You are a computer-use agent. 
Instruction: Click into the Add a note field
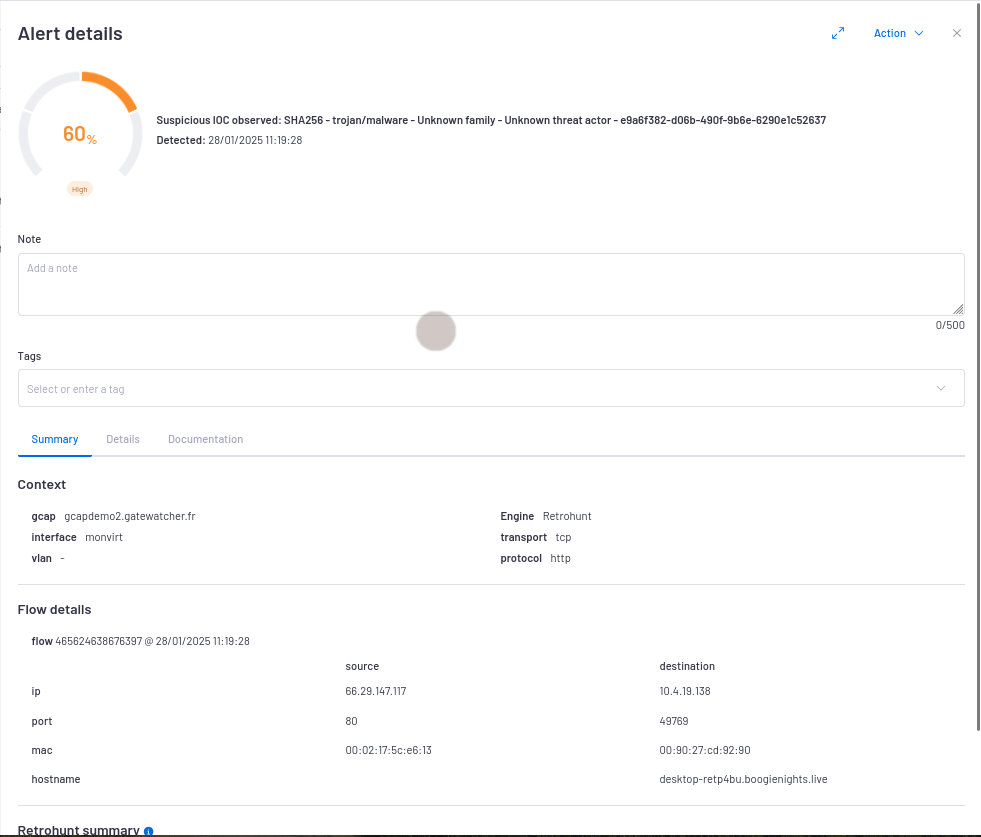point(491,285)
